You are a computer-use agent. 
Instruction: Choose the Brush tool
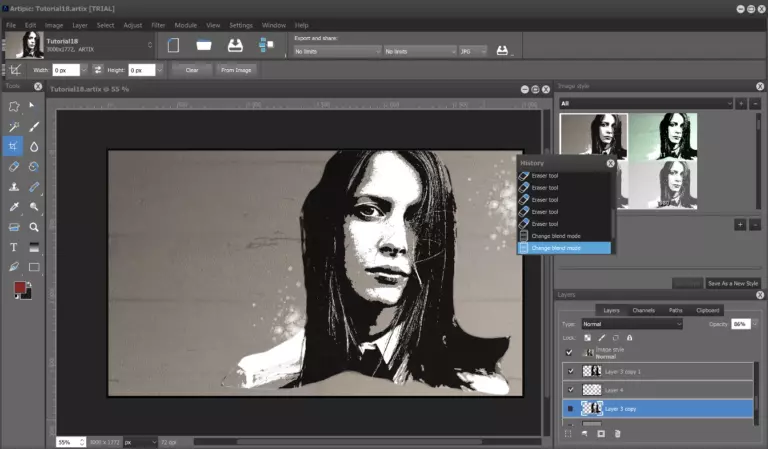34,127
